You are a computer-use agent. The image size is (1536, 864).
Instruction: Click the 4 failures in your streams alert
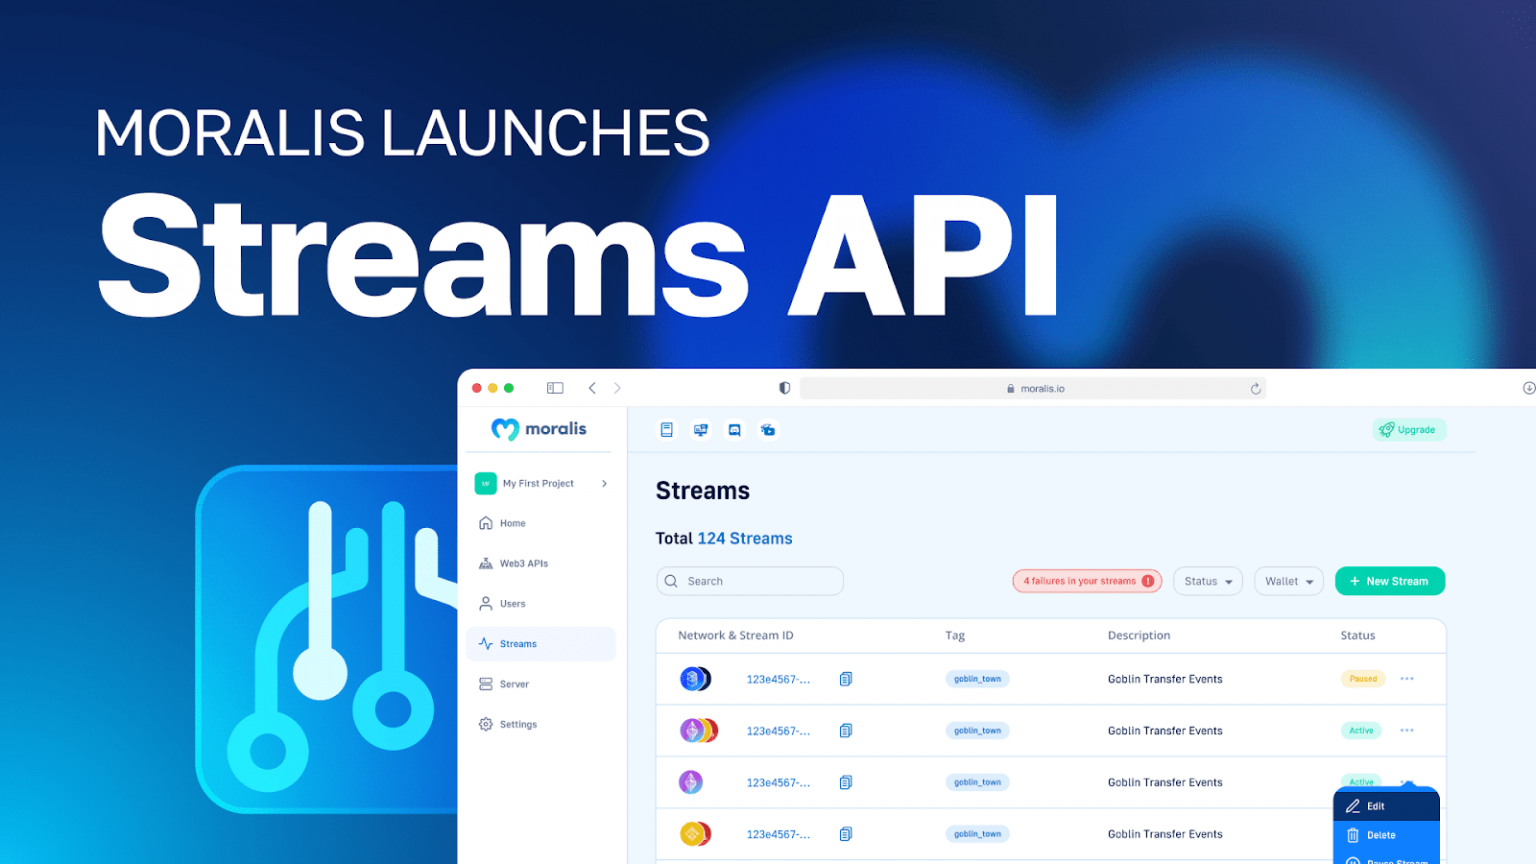(1087, 580)
